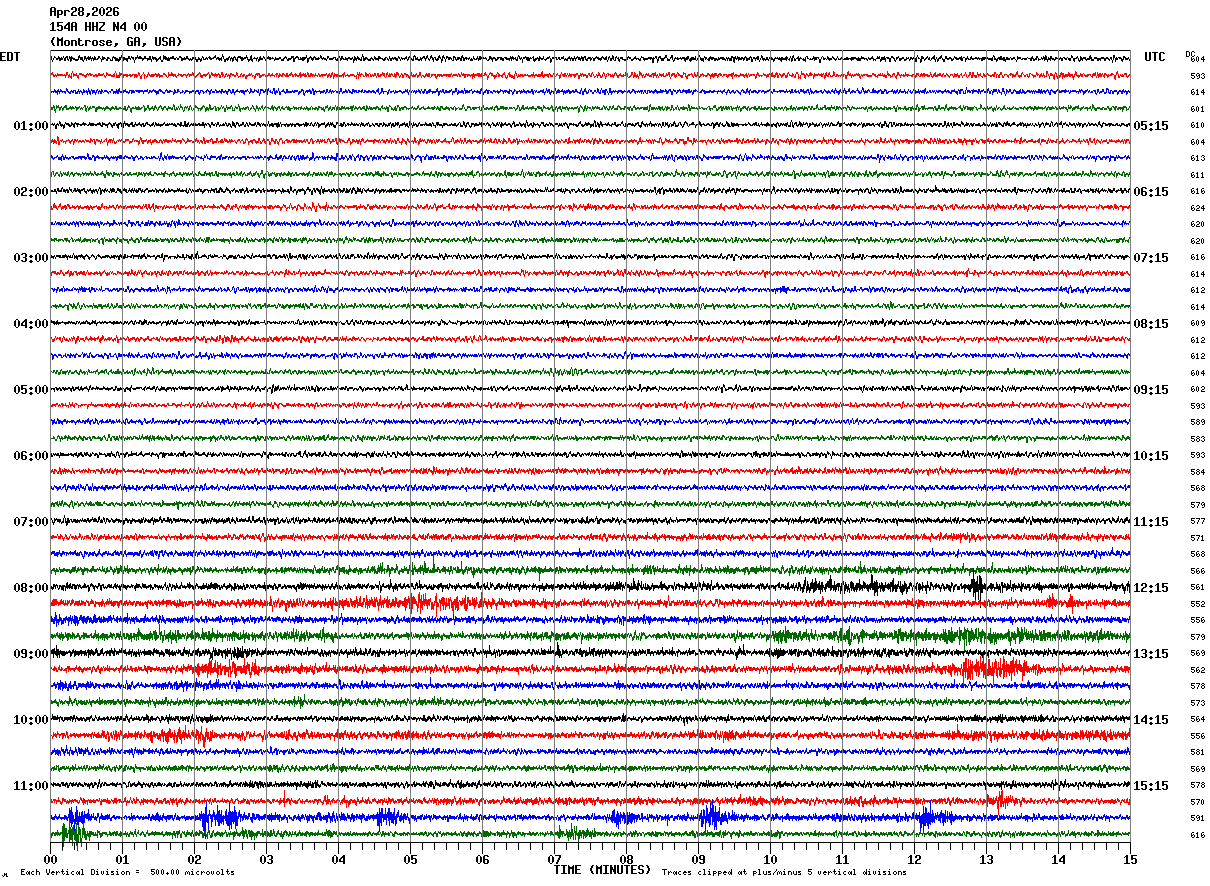Click the 14:15 UTC time label
Image resolution: width=1210 pixels, height=886 pixels.
[1151, 720]
